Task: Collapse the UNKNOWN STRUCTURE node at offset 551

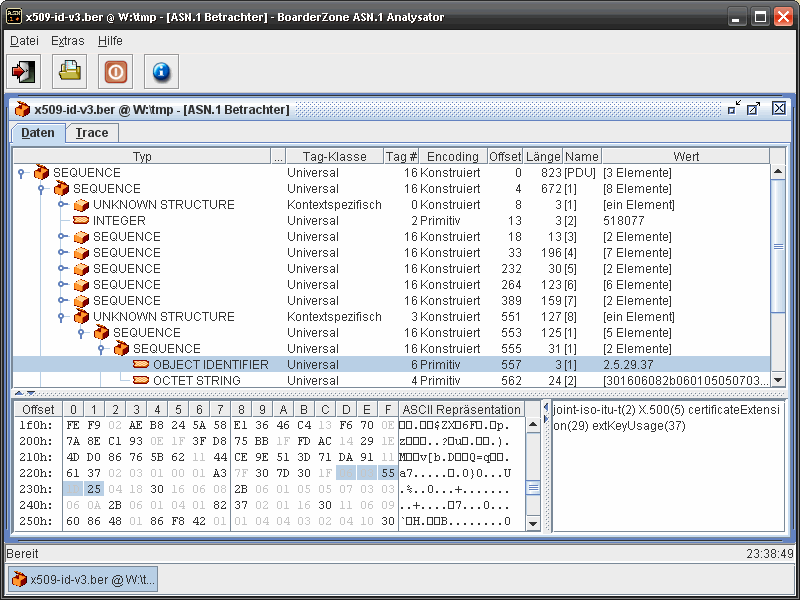Action: (61, 317)
